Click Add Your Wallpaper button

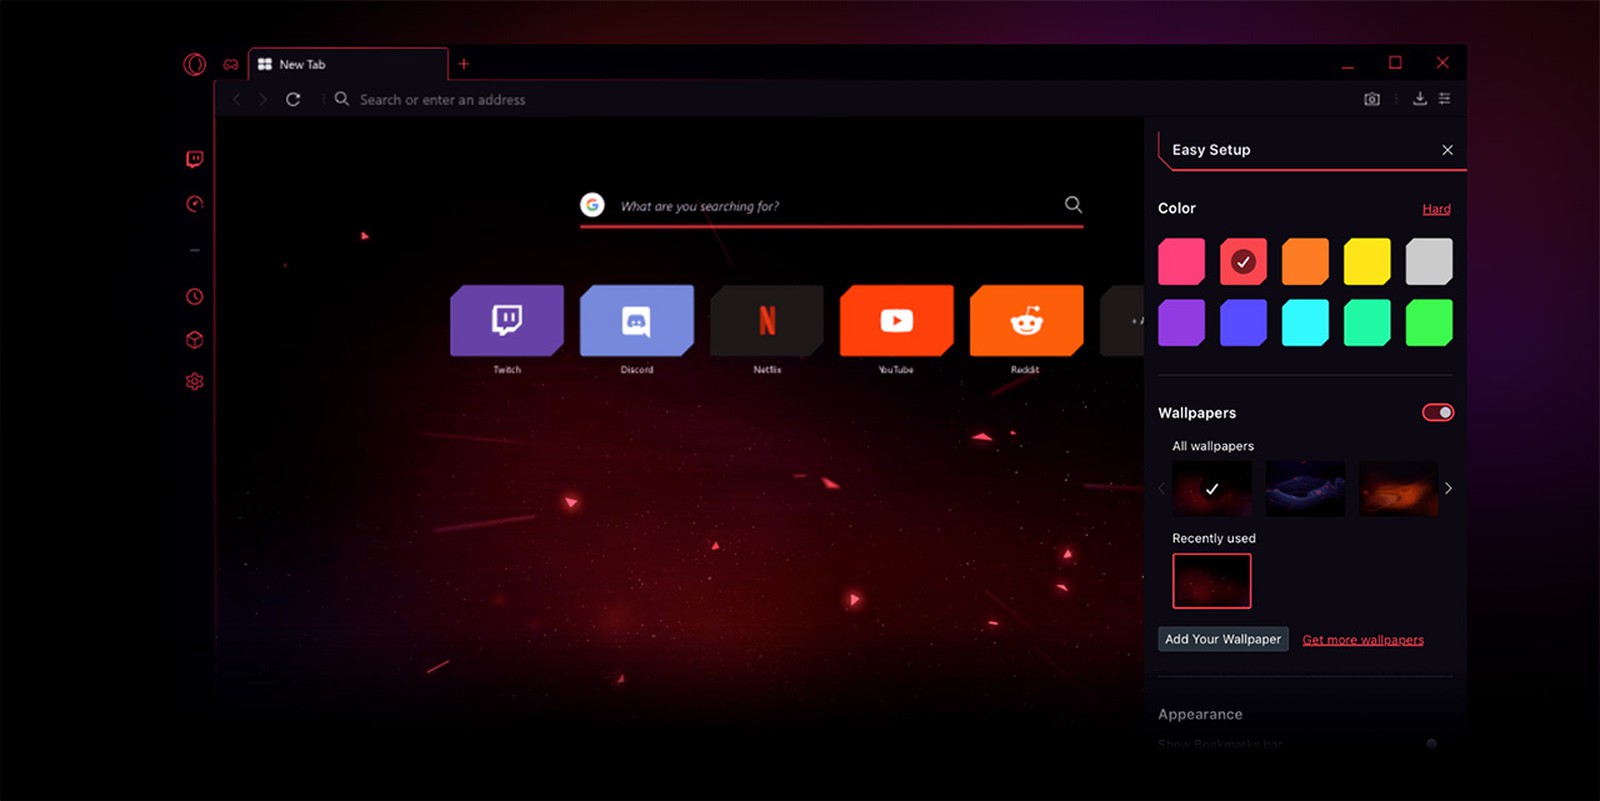[x=1223, y=639]
